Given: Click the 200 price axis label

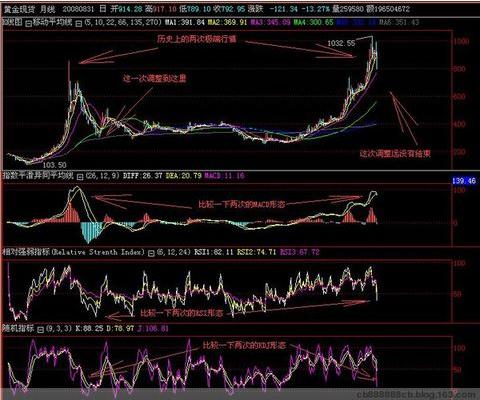Looking at the screenshot, I should pyautogui.click(x=459, y=152).
